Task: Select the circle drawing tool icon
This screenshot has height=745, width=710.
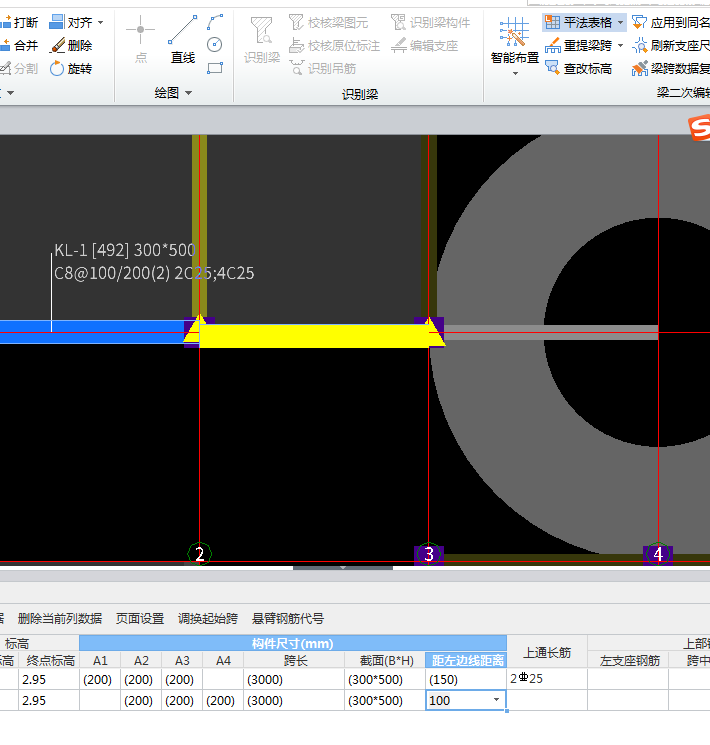Action: (x=215, y=44)
